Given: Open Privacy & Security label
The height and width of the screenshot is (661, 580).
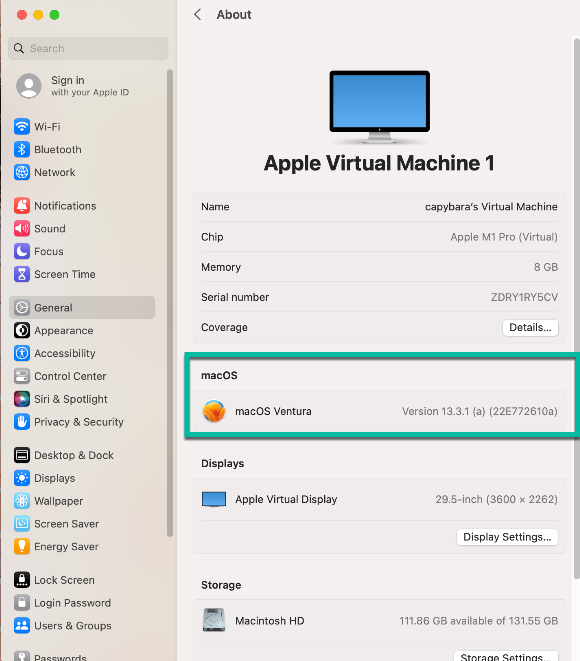Looking at the screenshot, I should pos(79,422).
